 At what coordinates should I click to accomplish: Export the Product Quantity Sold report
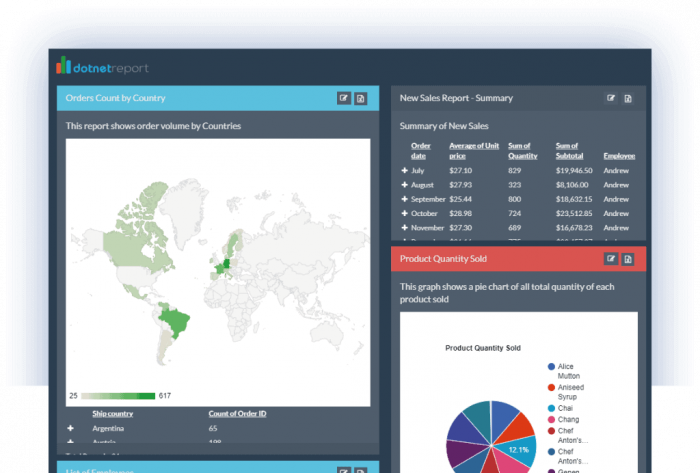pos(628,259)
